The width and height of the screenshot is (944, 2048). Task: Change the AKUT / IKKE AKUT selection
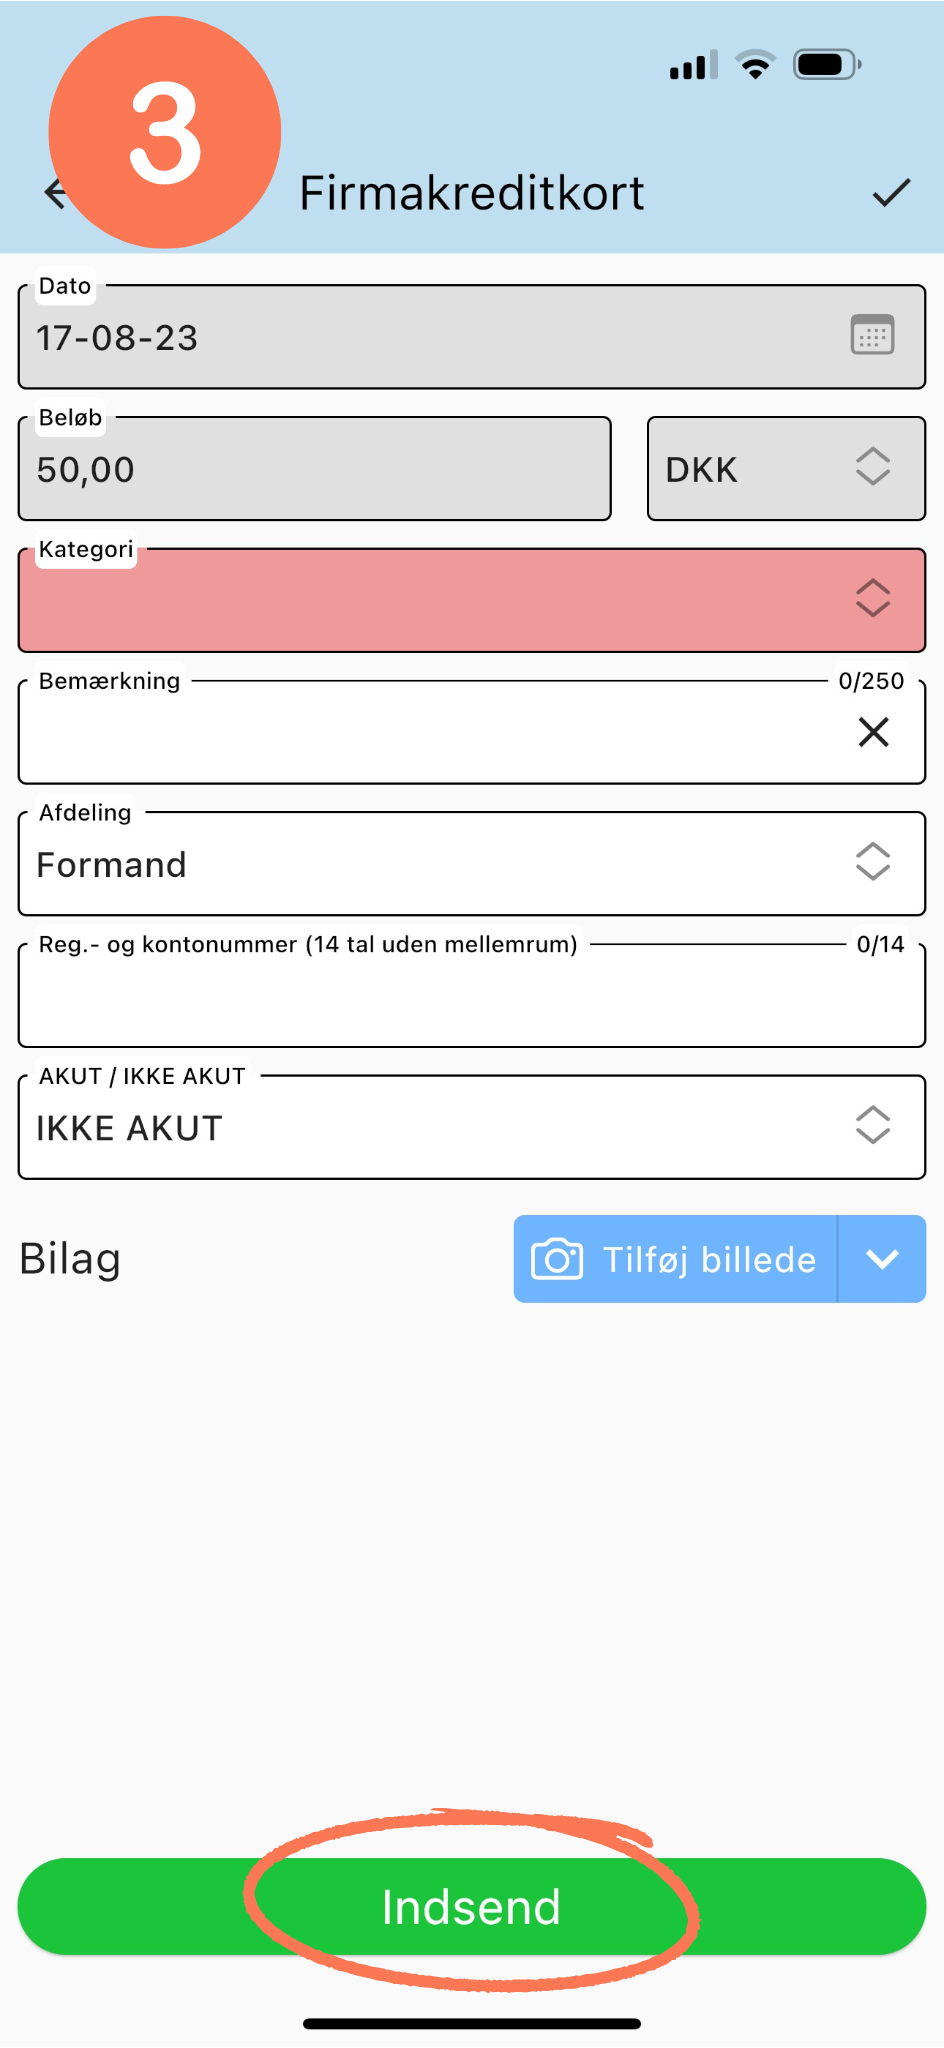(472, 1127)
